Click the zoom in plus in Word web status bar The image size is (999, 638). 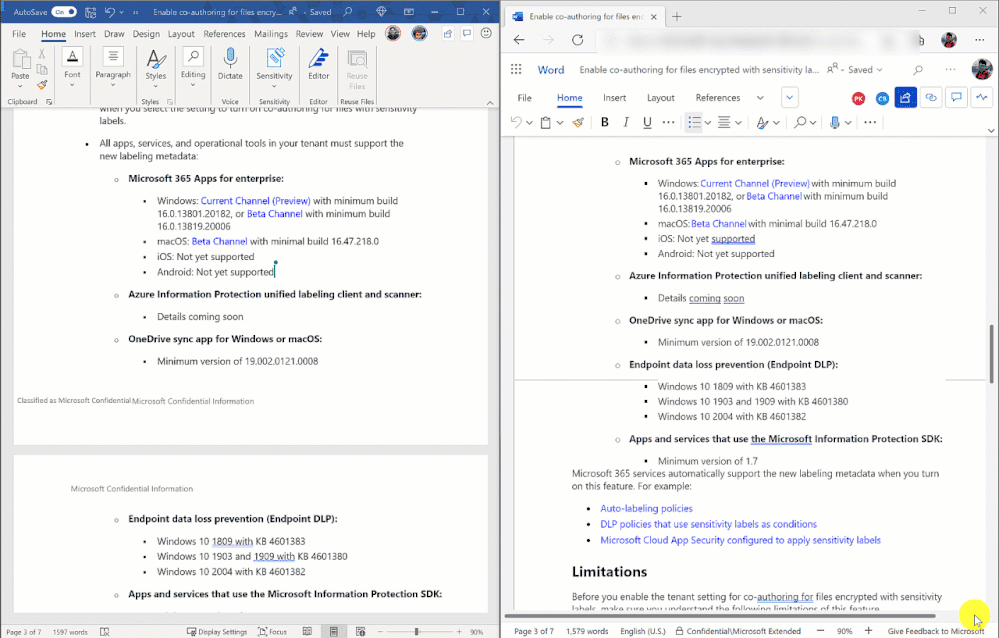tap(868, 630)
